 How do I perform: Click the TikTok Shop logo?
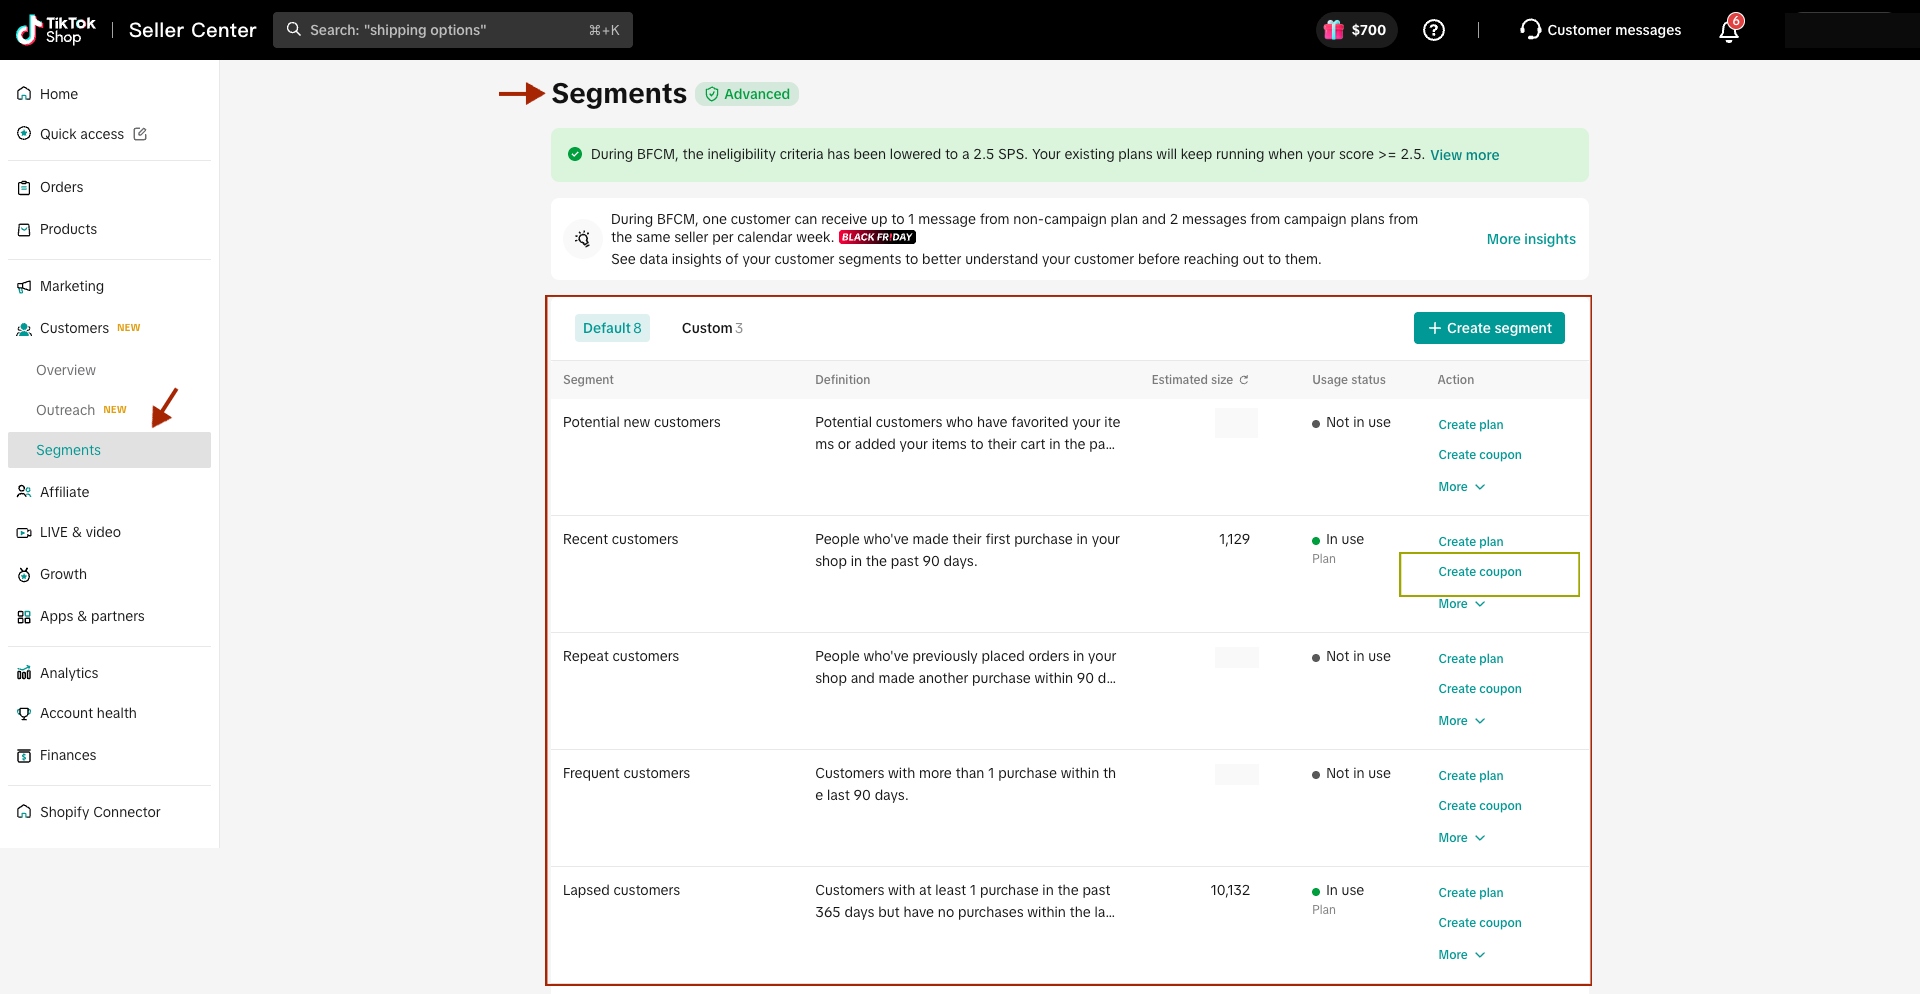(57, 30)
